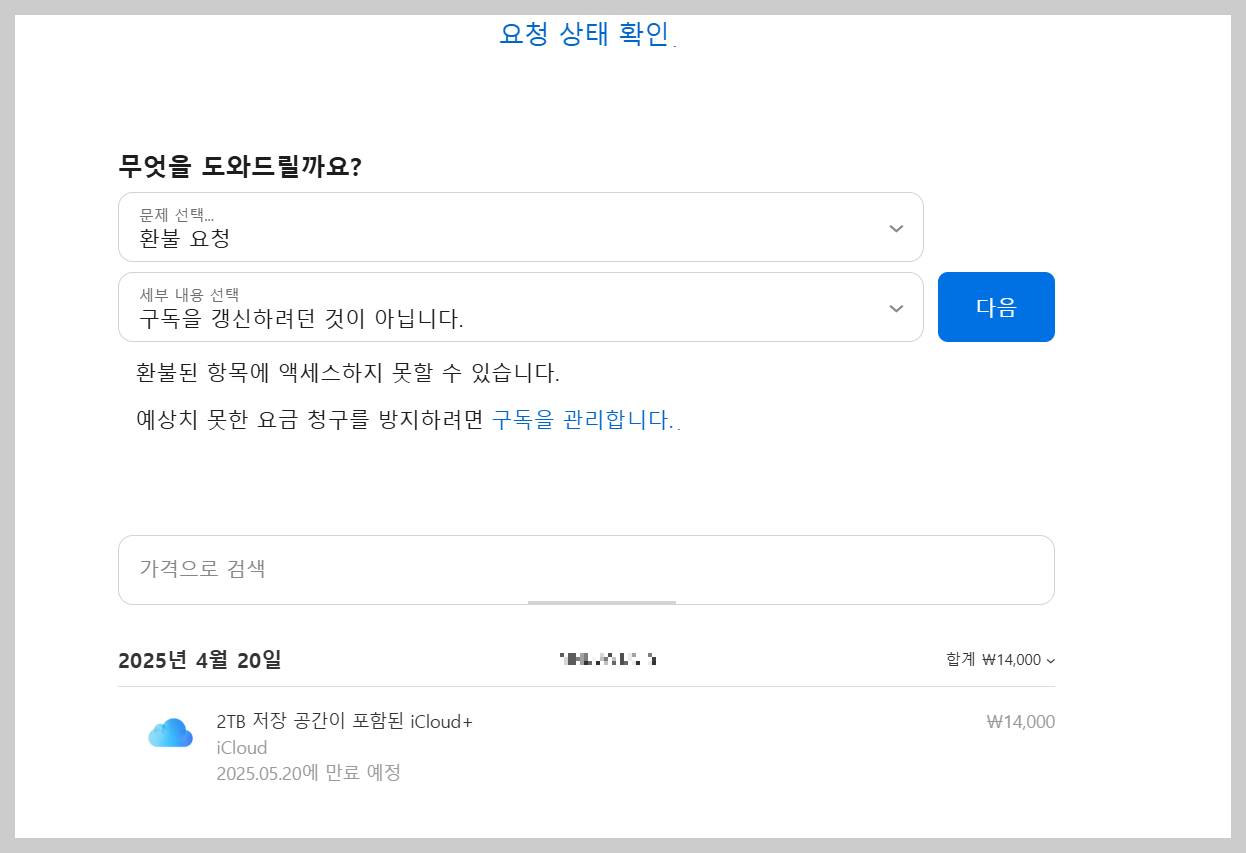The height and width of the screenshot is (853, 1246).
Task: Click the ₩14,000 price on iCloud+ row
Action: [x=1020, y=722]
